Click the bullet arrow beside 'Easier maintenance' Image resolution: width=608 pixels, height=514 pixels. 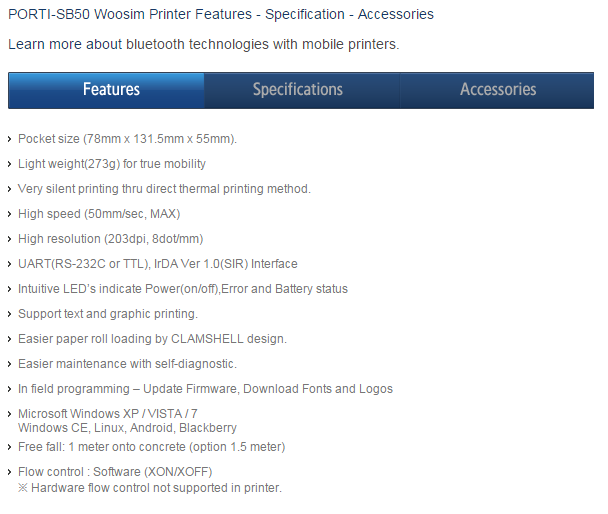(10, 364)
